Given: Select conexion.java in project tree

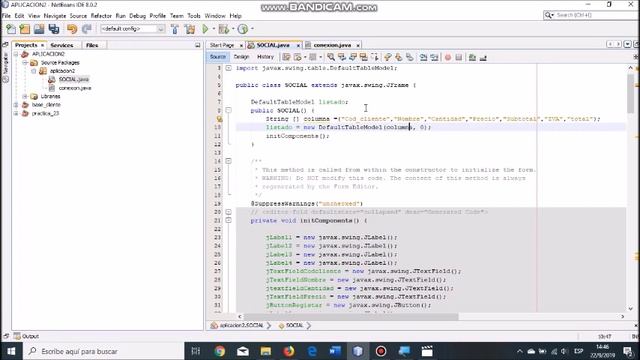Looking at the screenshot, I should pyautogui.click(x=75, y=88).
